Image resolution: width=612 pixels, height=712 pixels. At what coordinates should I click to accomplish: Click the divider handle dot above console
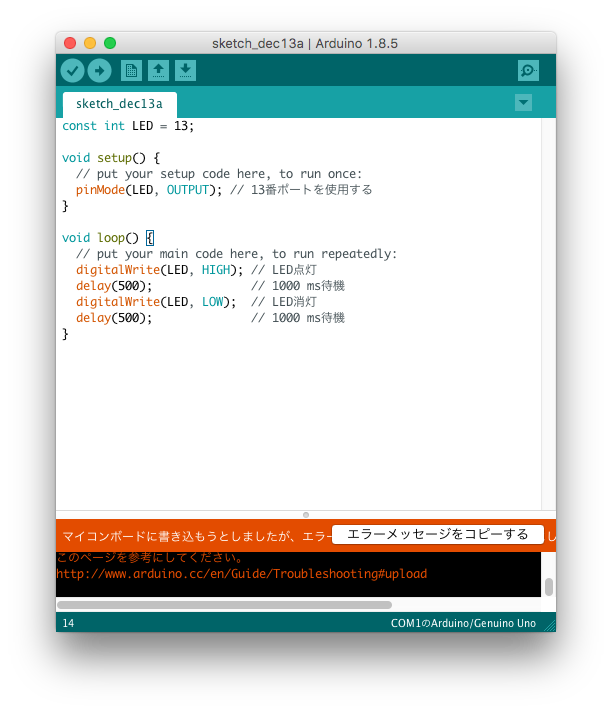306,515
